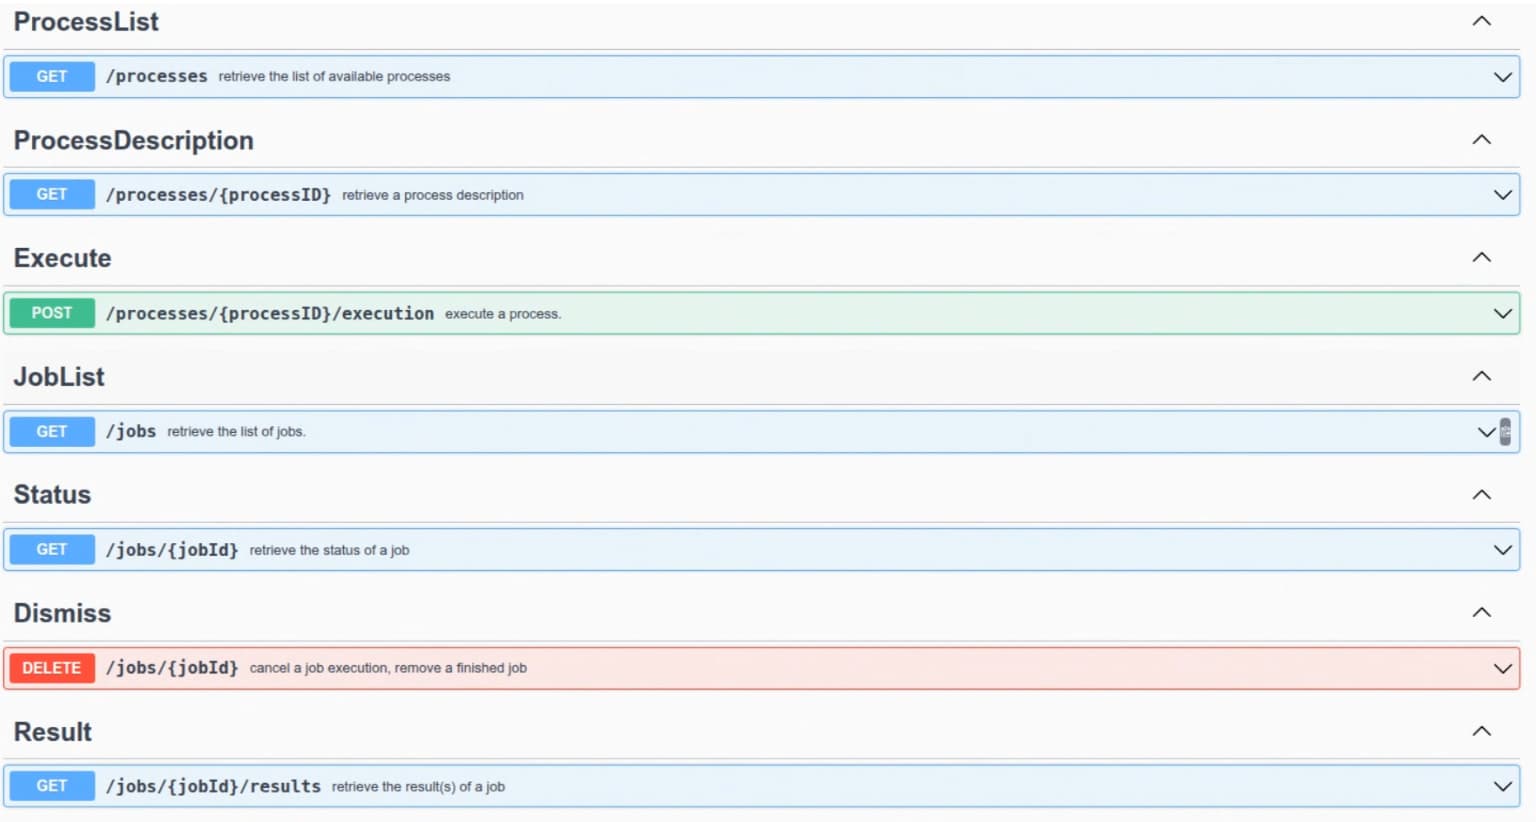This screenshot has width=1536, height=822.
Task: Collapse the JobList section chevron
Action: click(1481, 376)
